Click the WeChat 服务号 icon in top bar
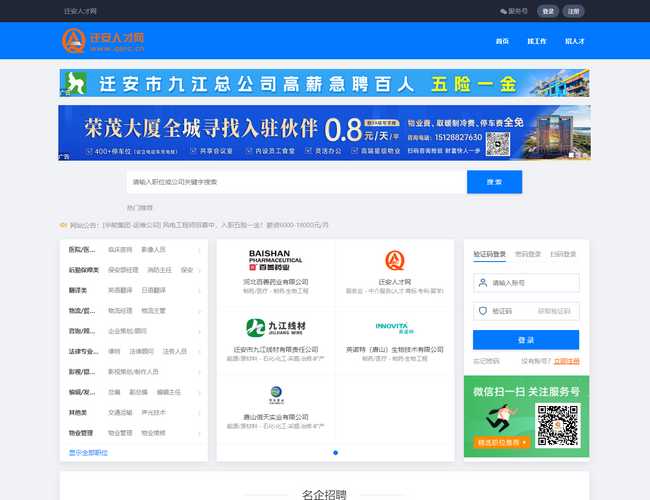Screen dimensions: 650x500 504,11
